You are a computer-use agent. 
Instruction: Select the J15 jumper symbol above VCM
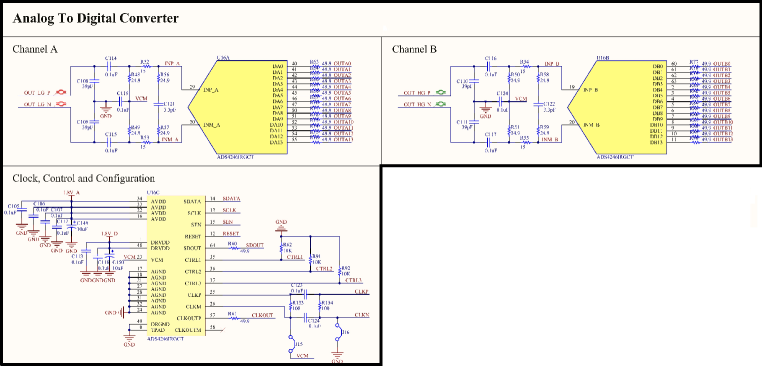point(291,343)
